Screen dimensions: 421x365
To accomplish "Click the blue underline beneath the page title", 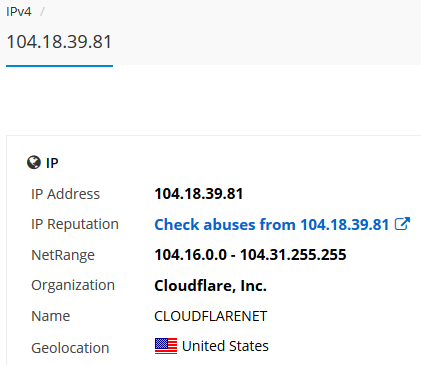I will click(x=59, y=66).
